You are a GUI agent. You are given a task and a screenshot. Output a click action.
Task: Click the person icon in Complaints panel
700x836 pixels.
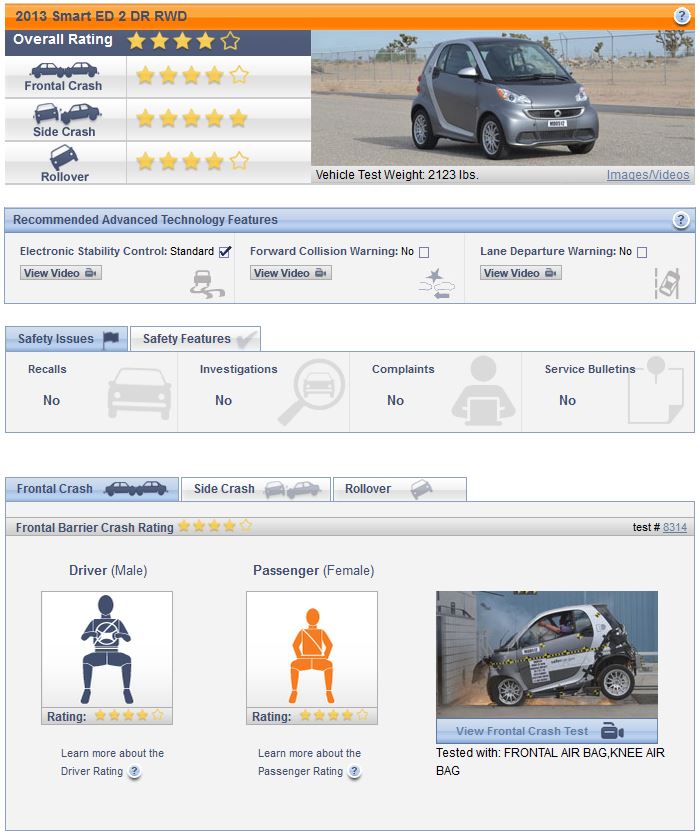click(x=484, y=391)
